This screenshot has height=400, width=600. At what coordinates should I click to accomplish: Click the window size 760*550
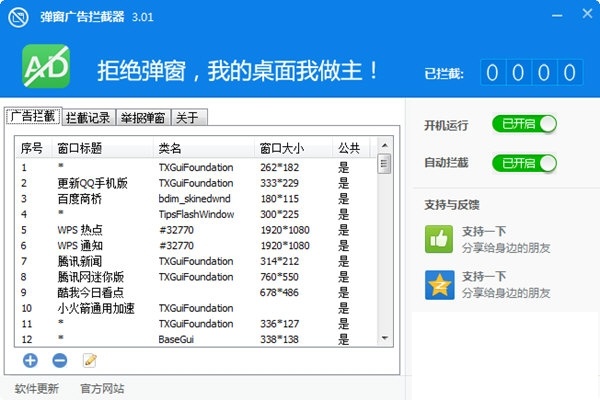(x=279, y=277)
